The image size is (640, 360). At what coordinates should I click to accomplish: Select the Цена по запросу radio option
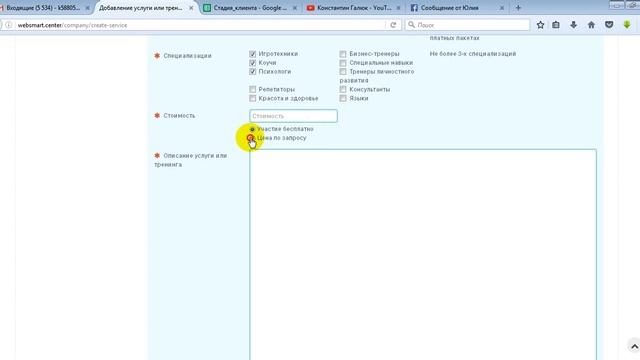[251, 138]
